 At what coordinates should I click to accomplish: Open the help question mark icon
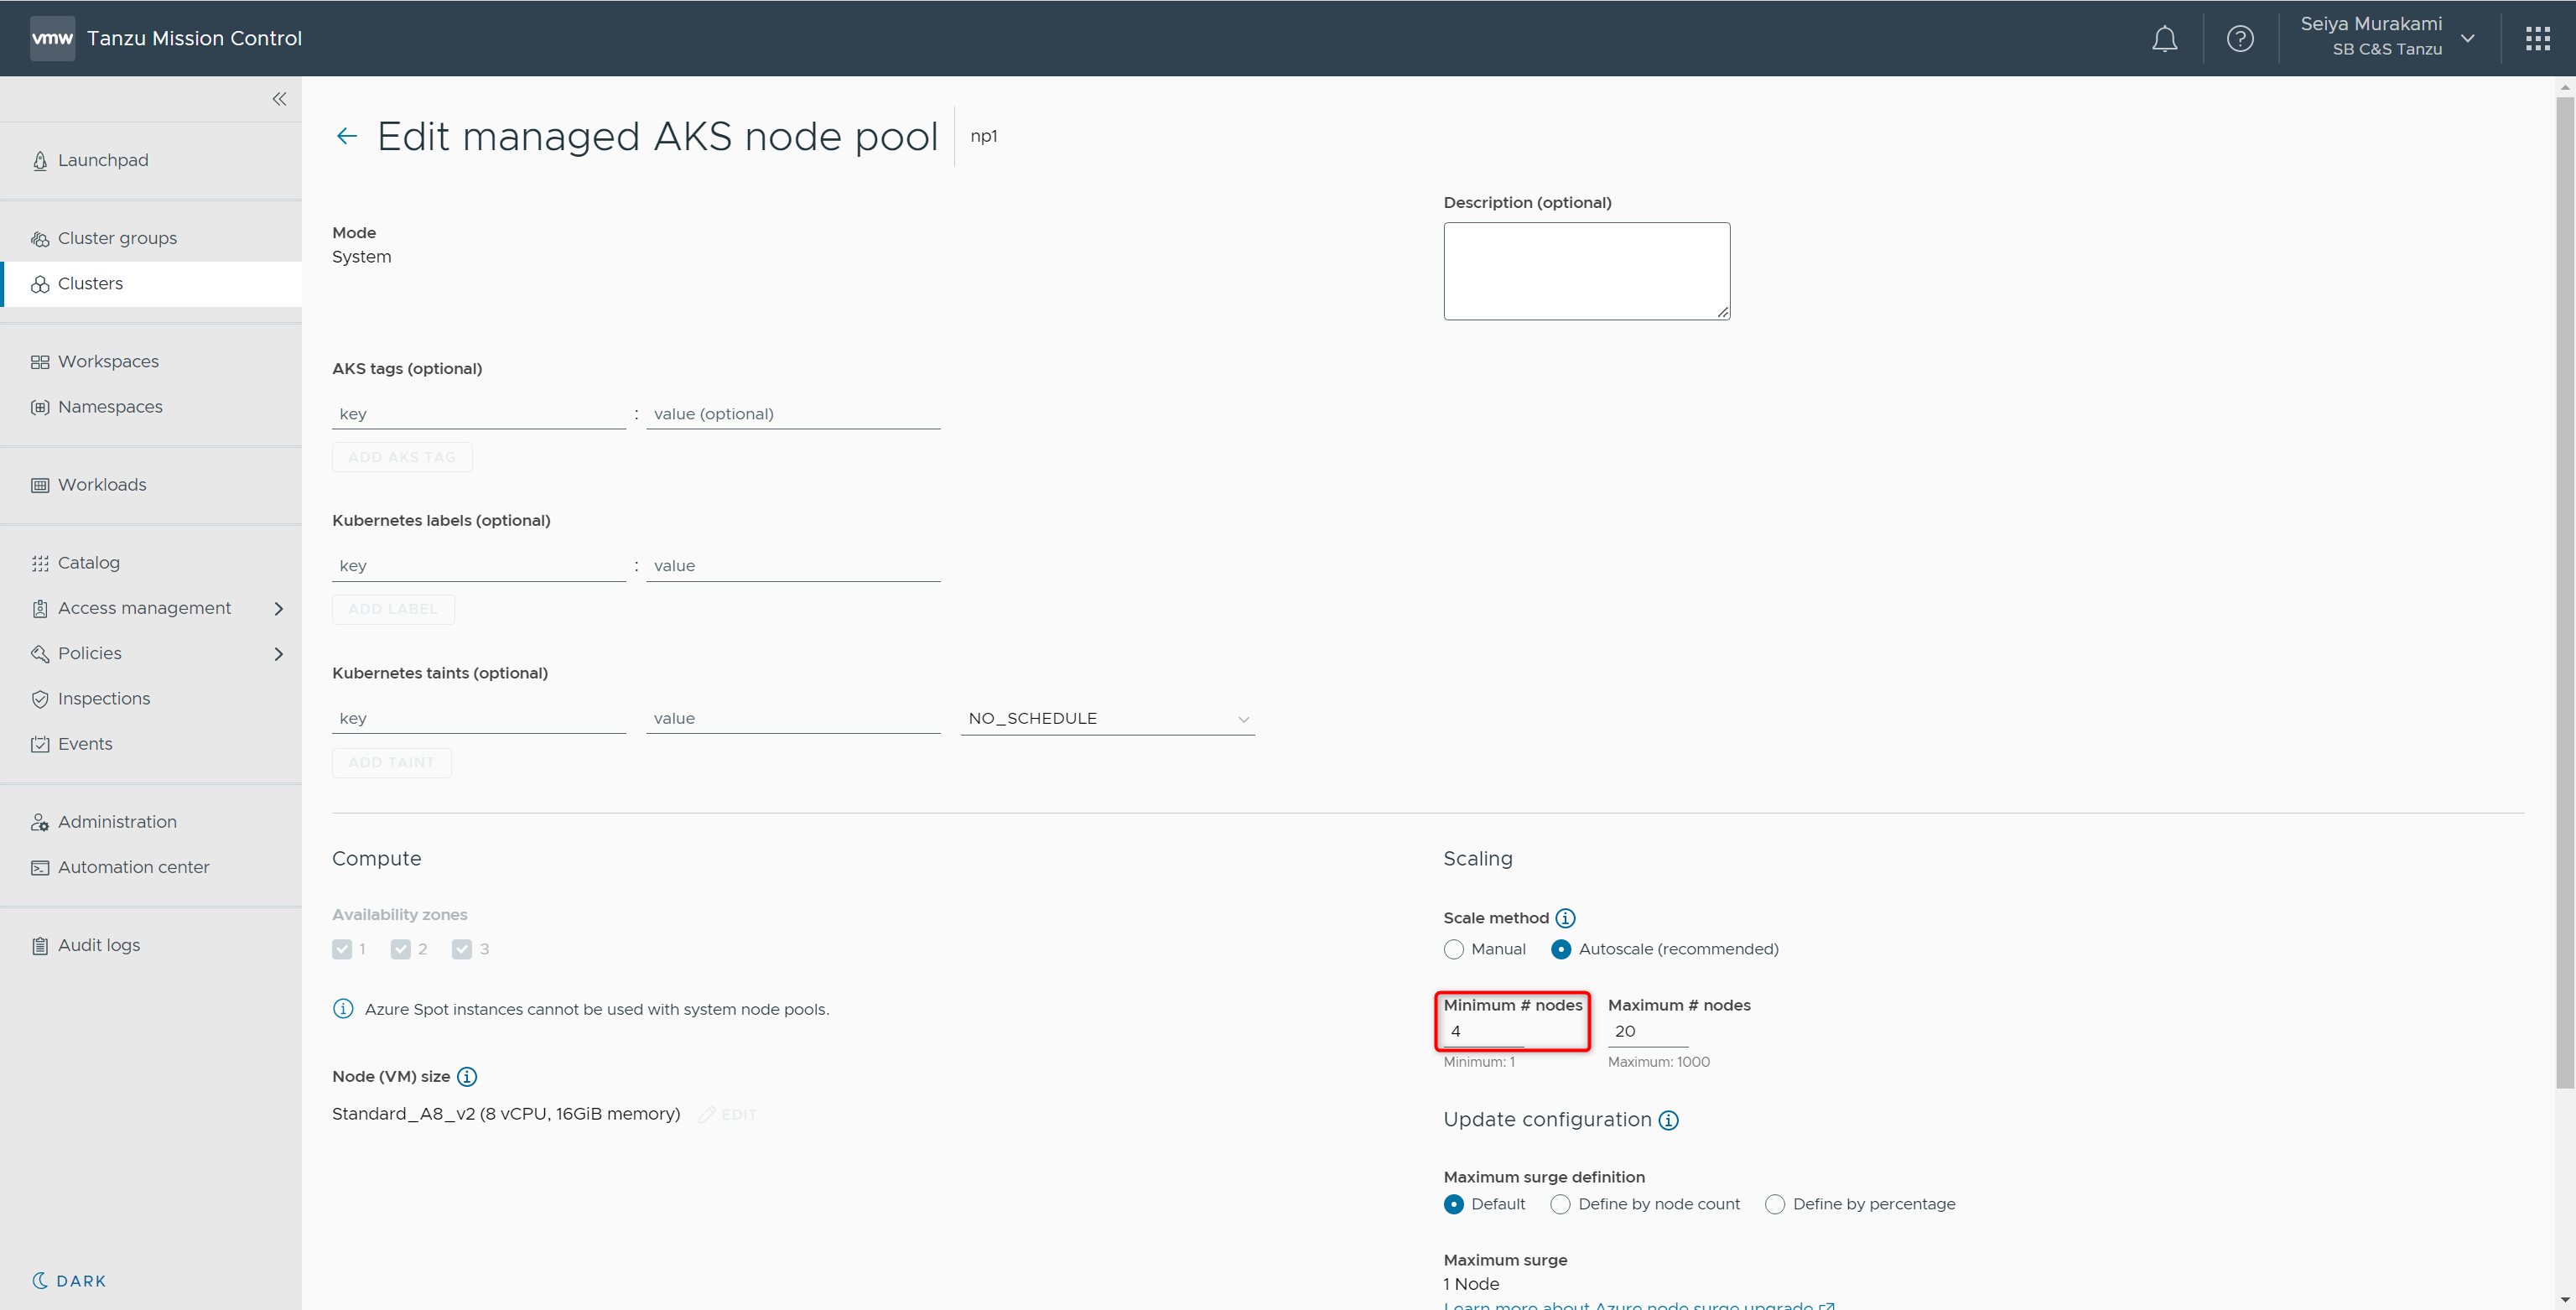click(2240, 39)
